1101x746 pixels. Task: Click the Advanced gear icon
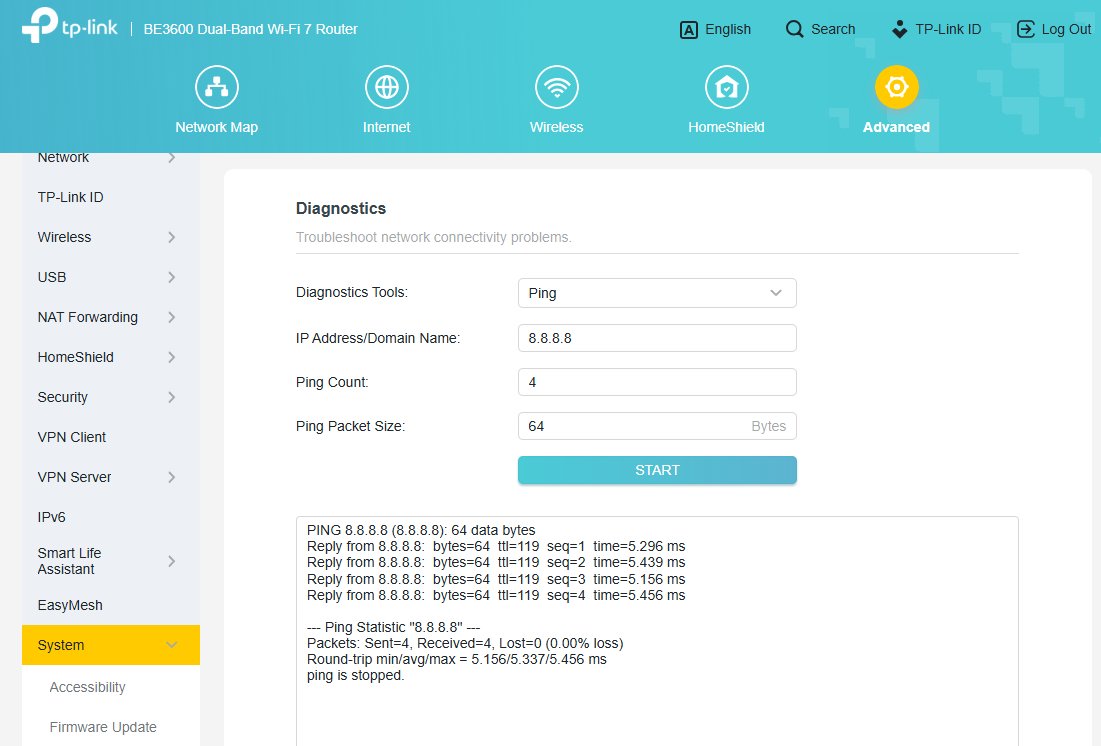tap(896, 88)
